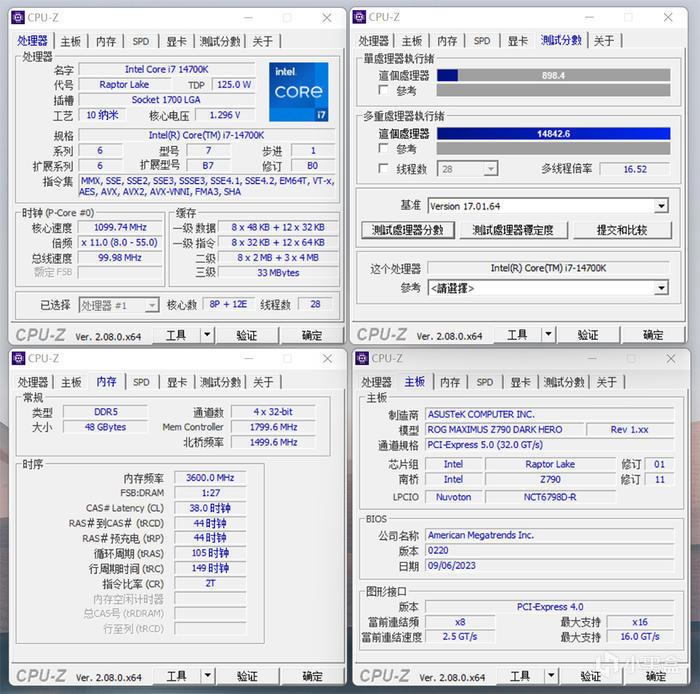Close the memory tab CPU-Z window
The height and width of the screenshot is (694, 700).
[327, 359]
